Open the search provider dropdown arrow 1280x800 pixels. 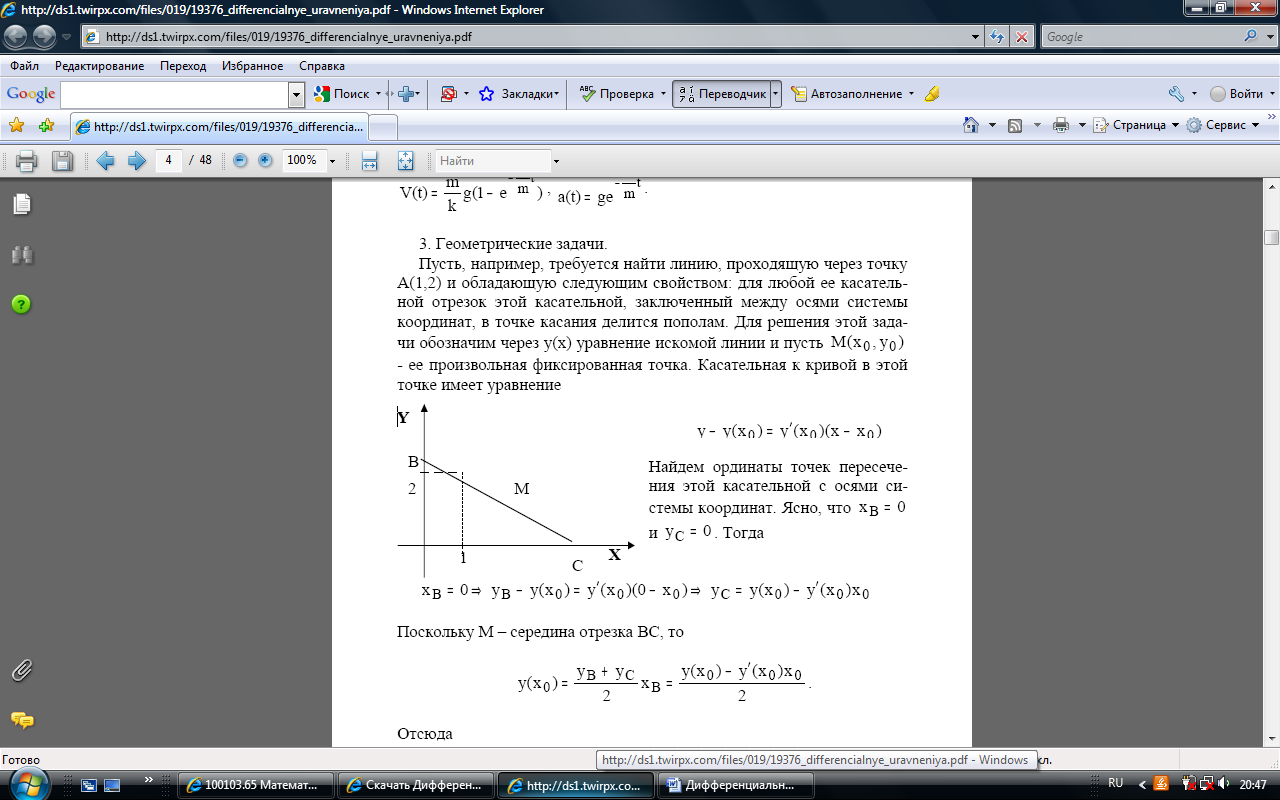(1269, 37)
